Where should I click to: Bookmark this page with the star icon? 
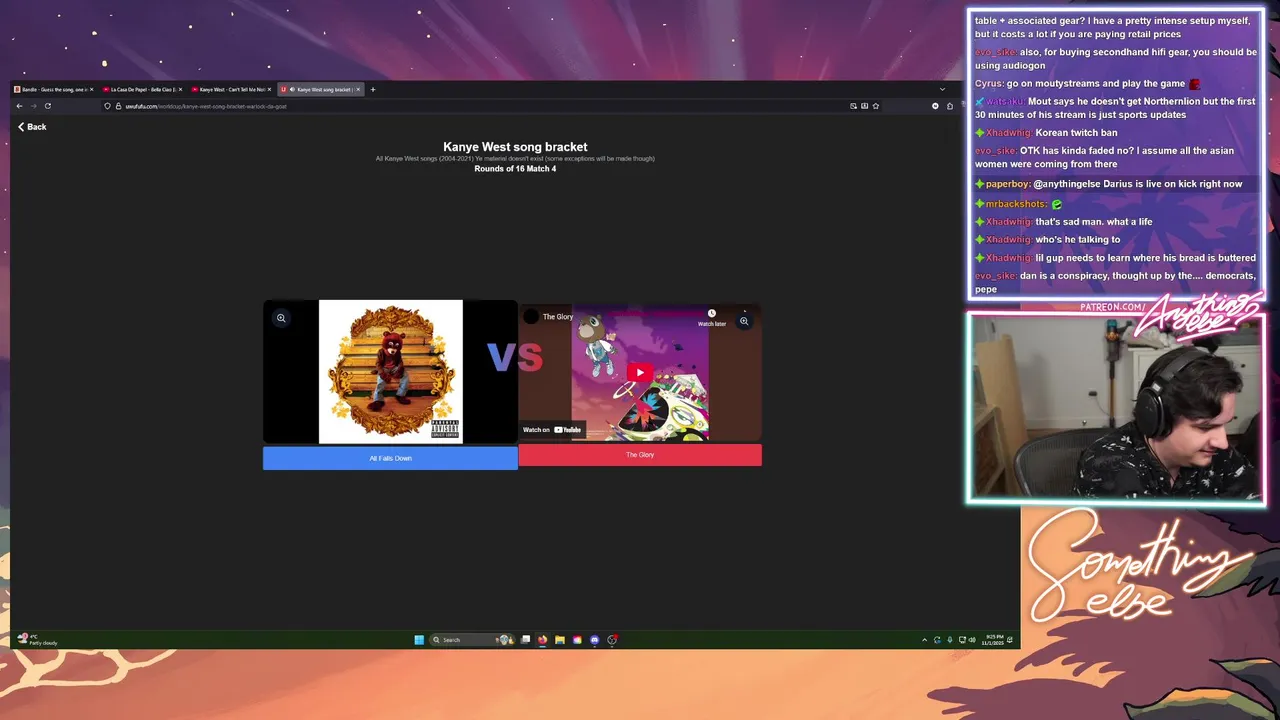click(x=876, y=106)
